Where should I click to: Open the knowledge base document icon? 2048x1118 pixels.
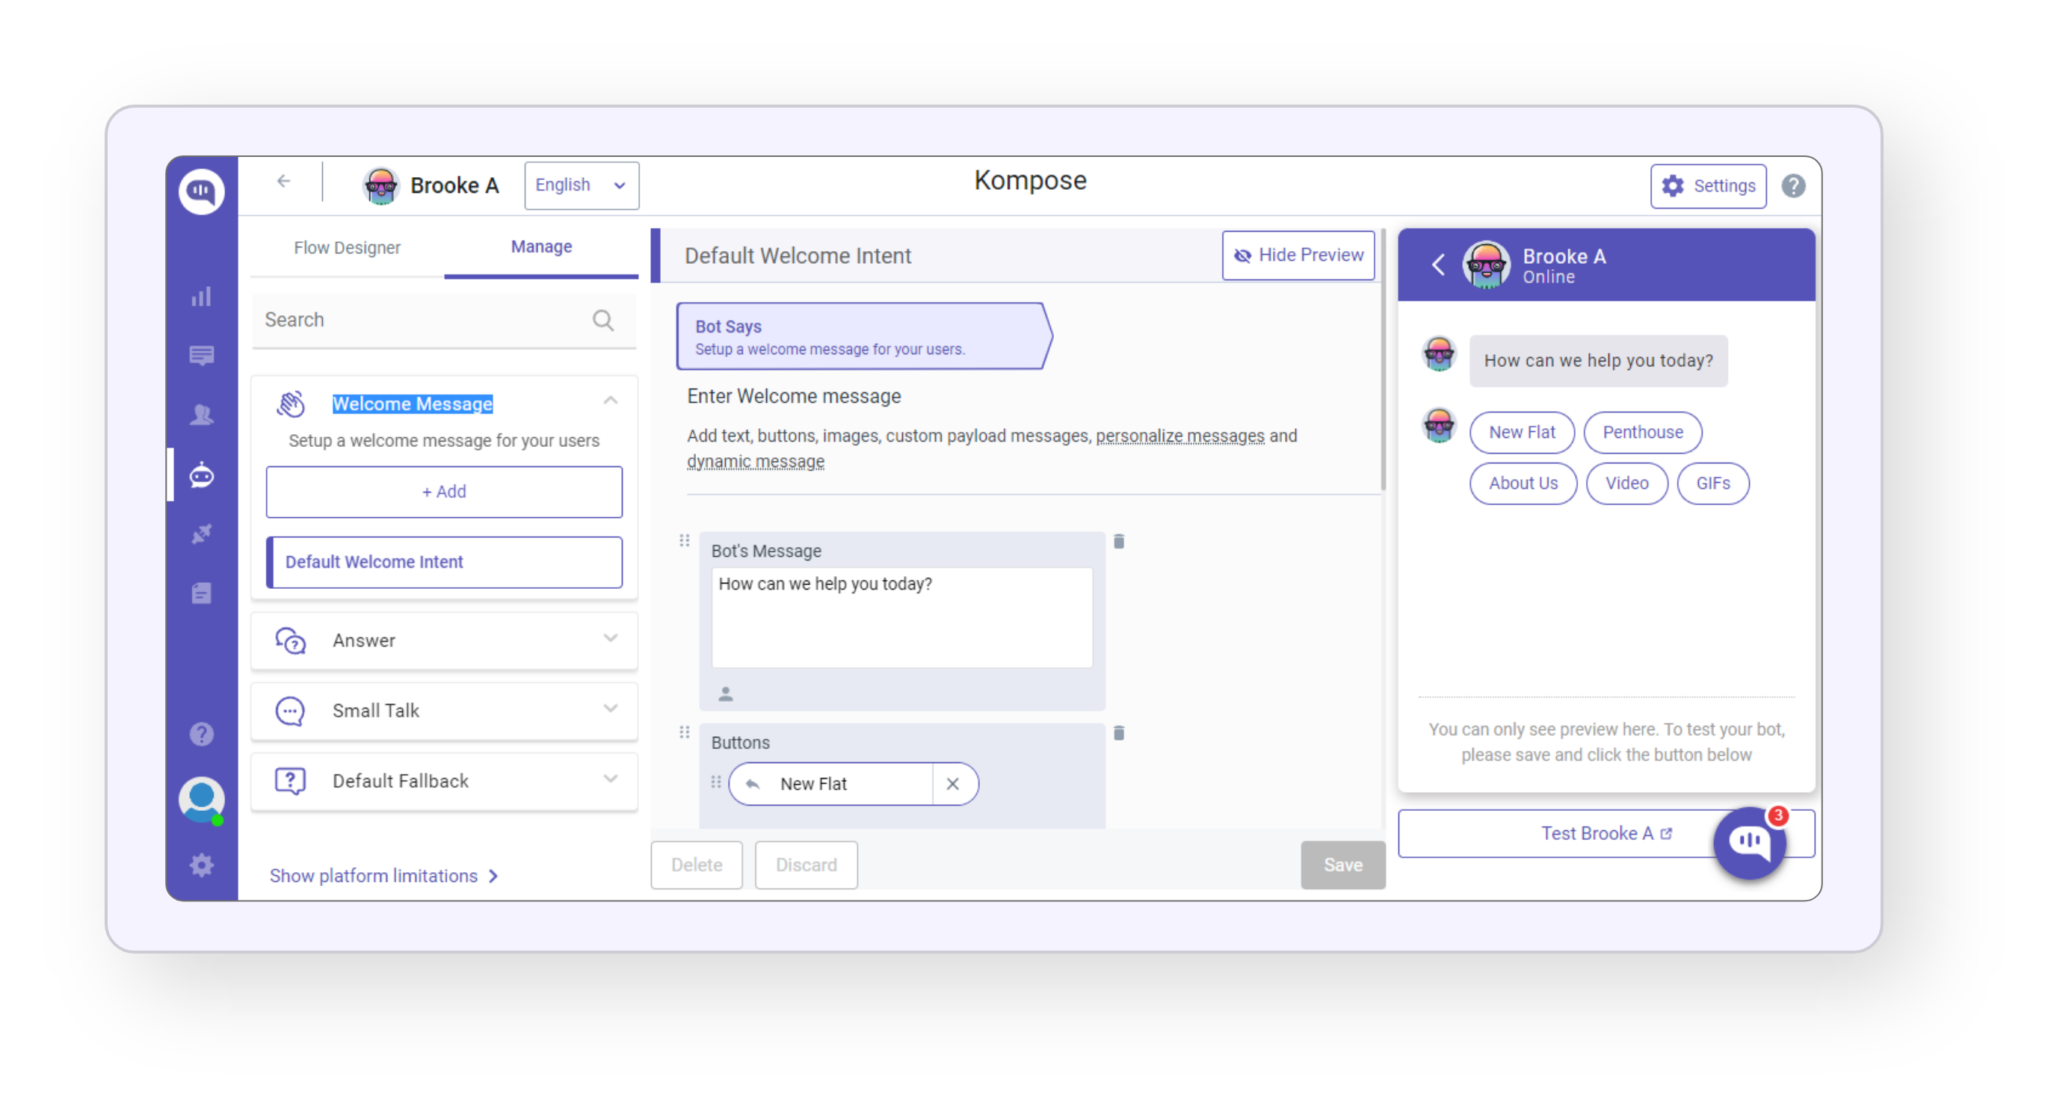[x=201, y=593]
